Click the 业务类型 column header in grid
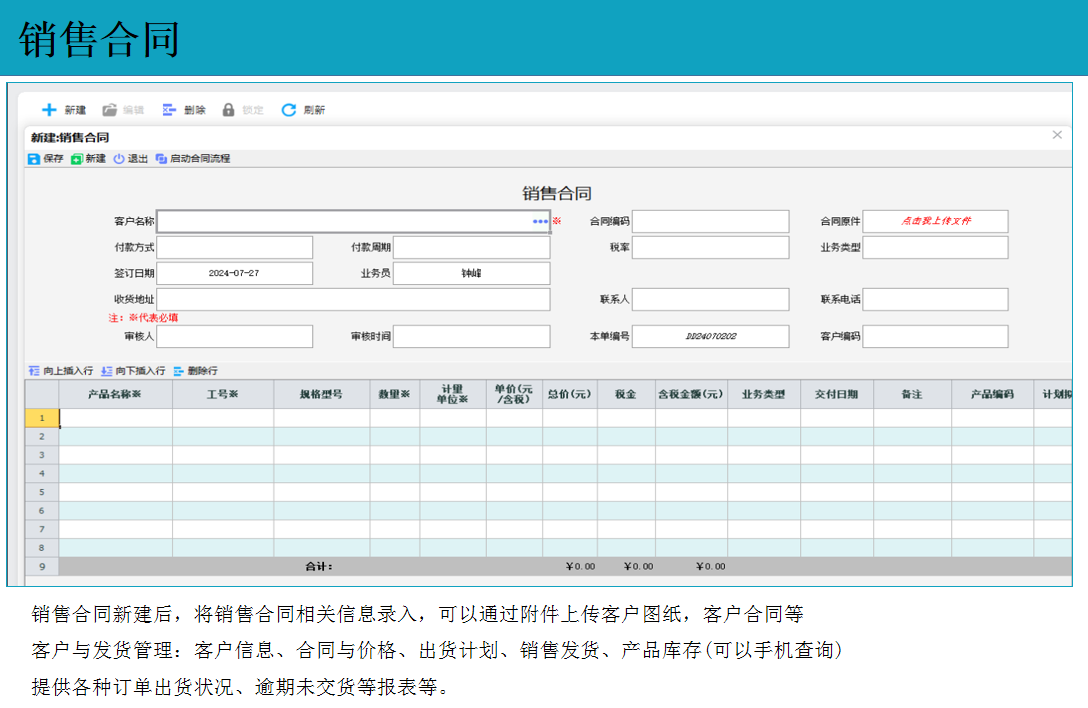 click(764, 394)
